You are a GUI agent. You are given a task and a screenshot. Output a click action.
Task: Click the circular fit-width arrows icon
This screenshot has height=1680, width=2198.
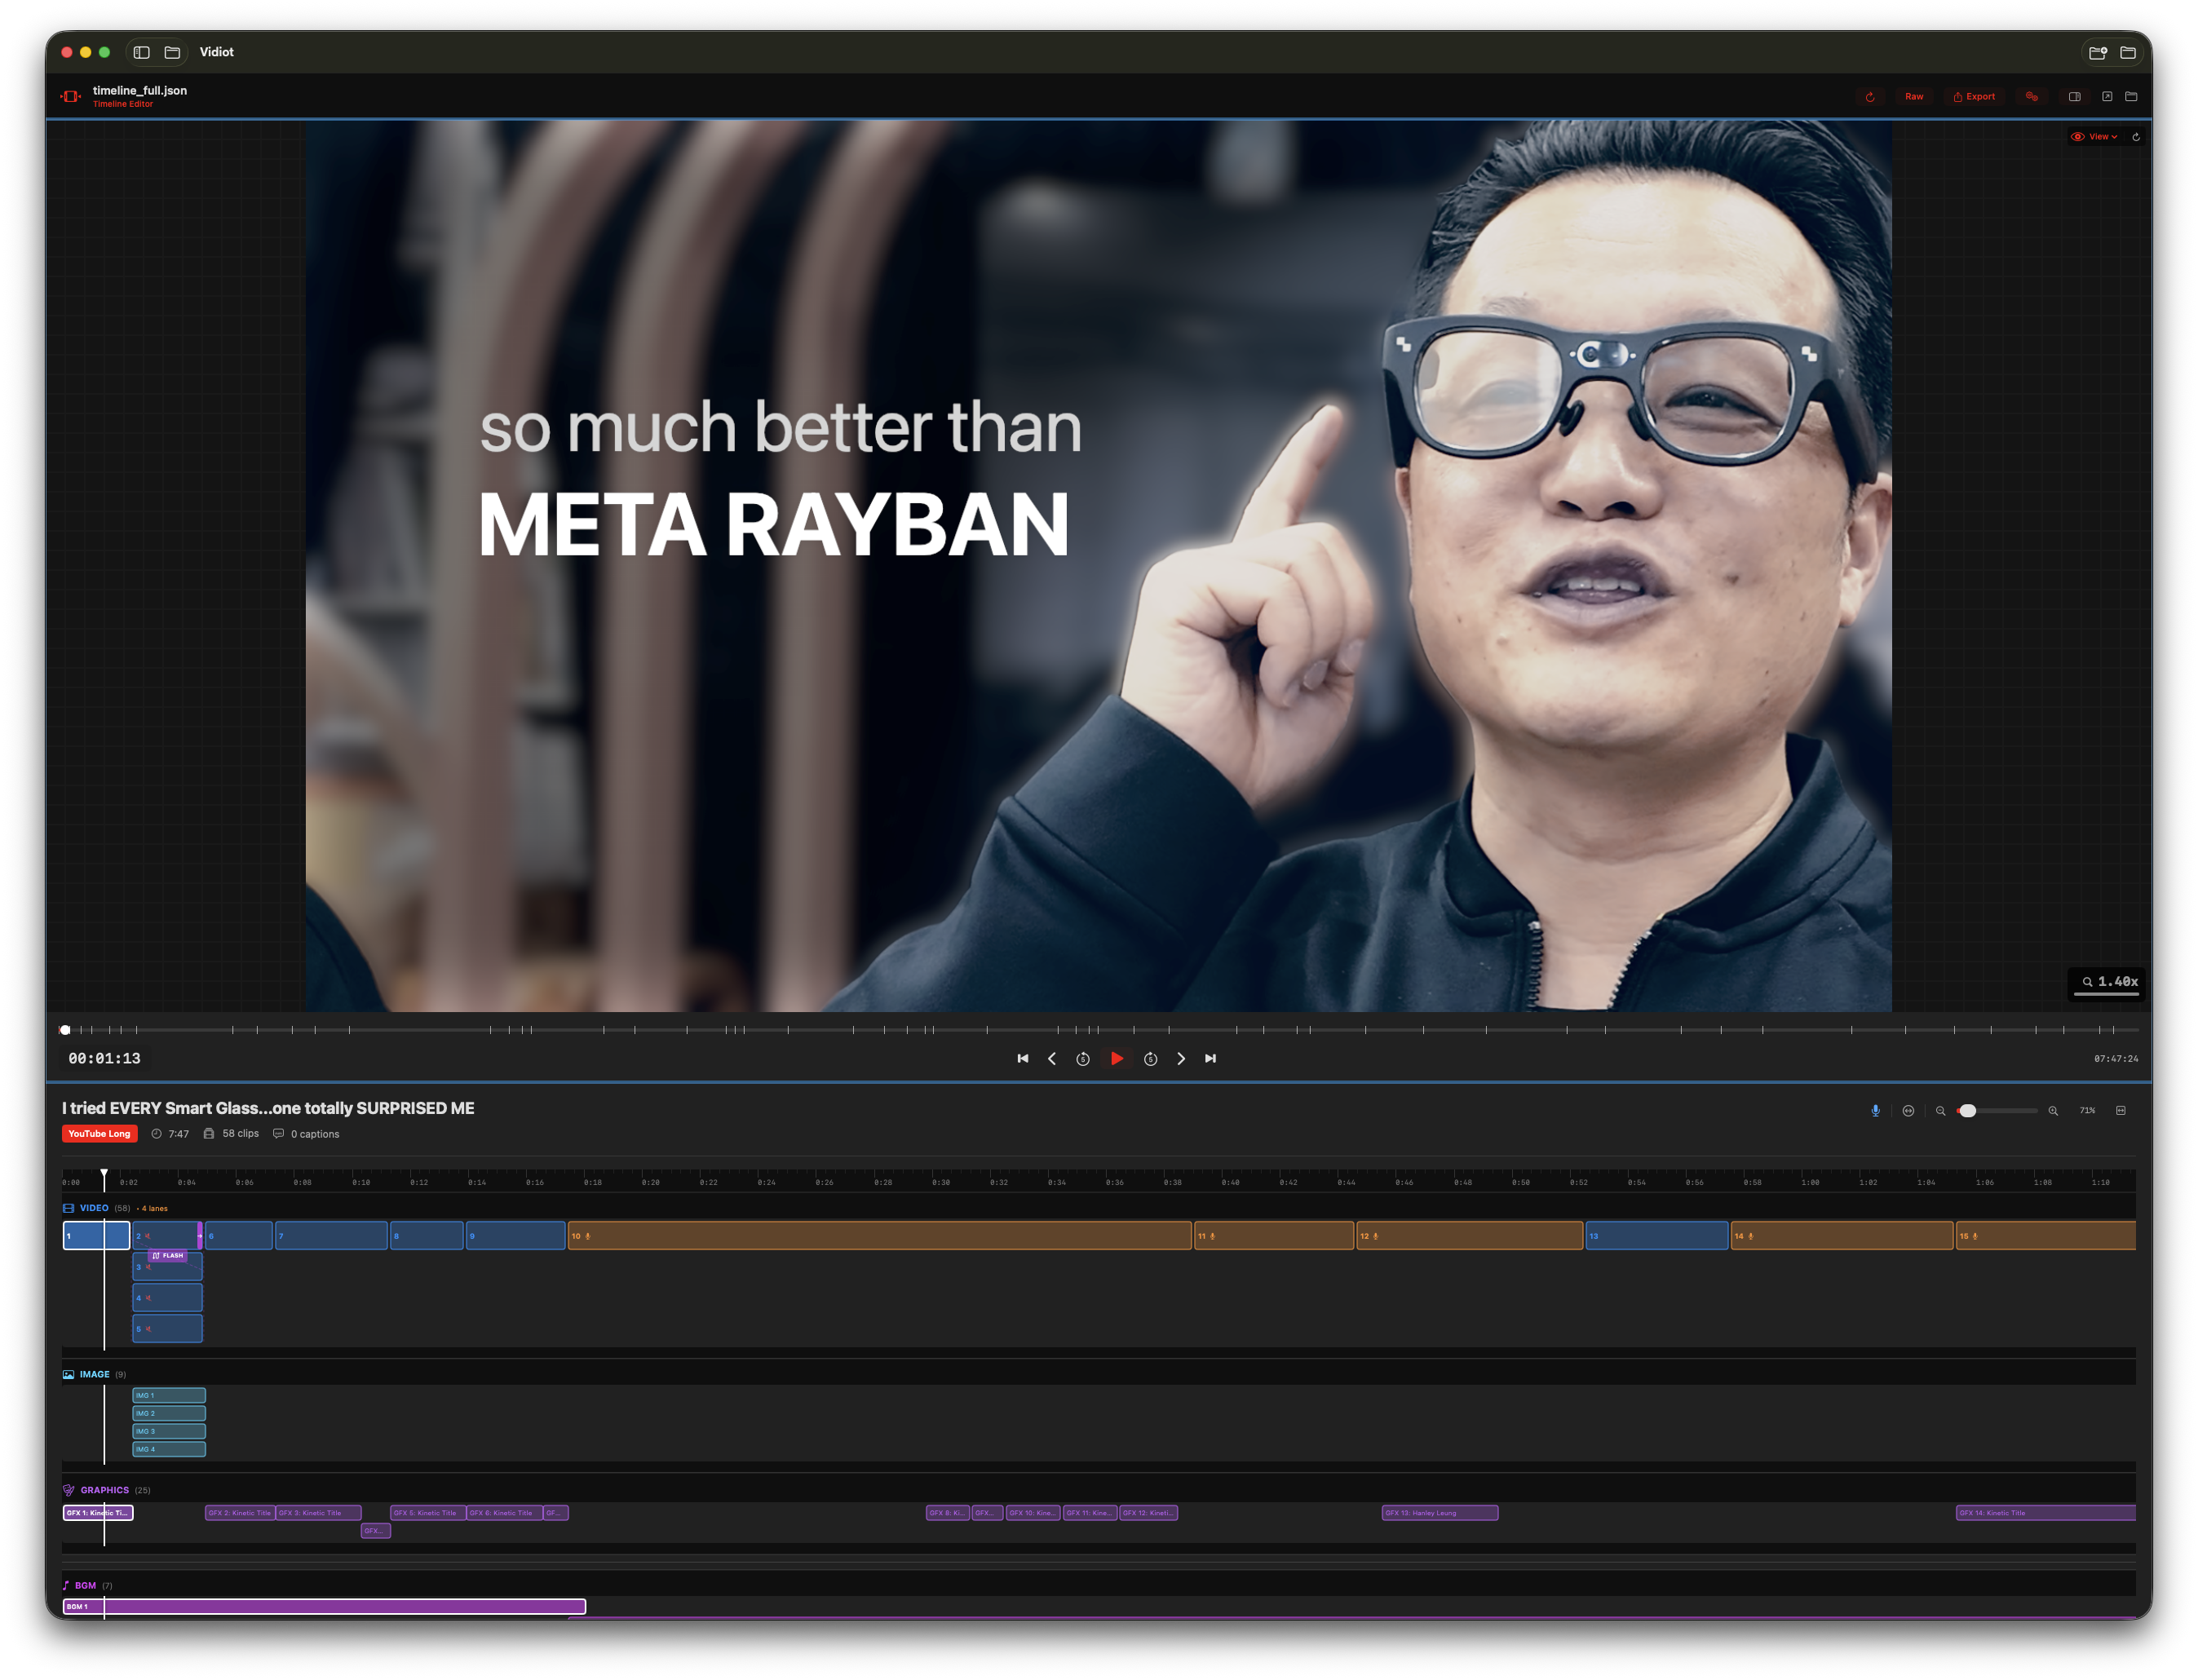point(1908,1110)
